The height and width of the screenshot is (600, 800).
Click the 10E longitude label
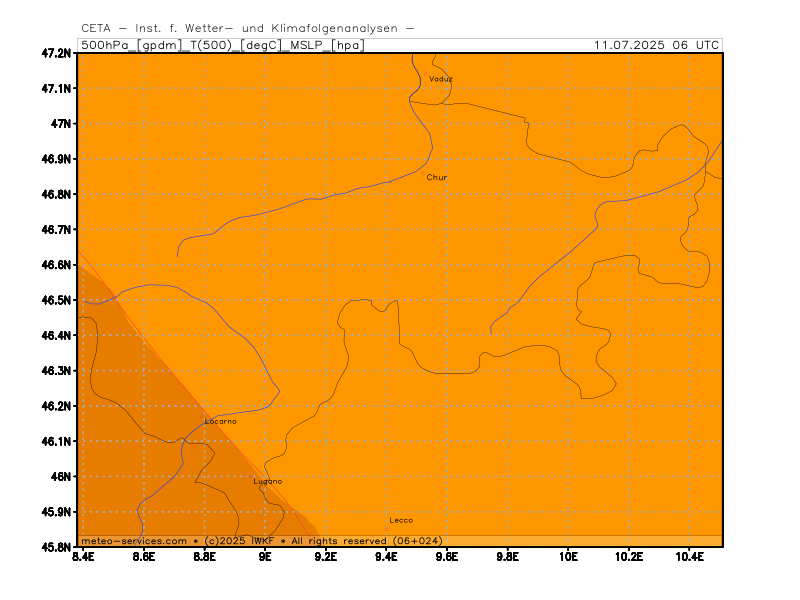(568, 557)
